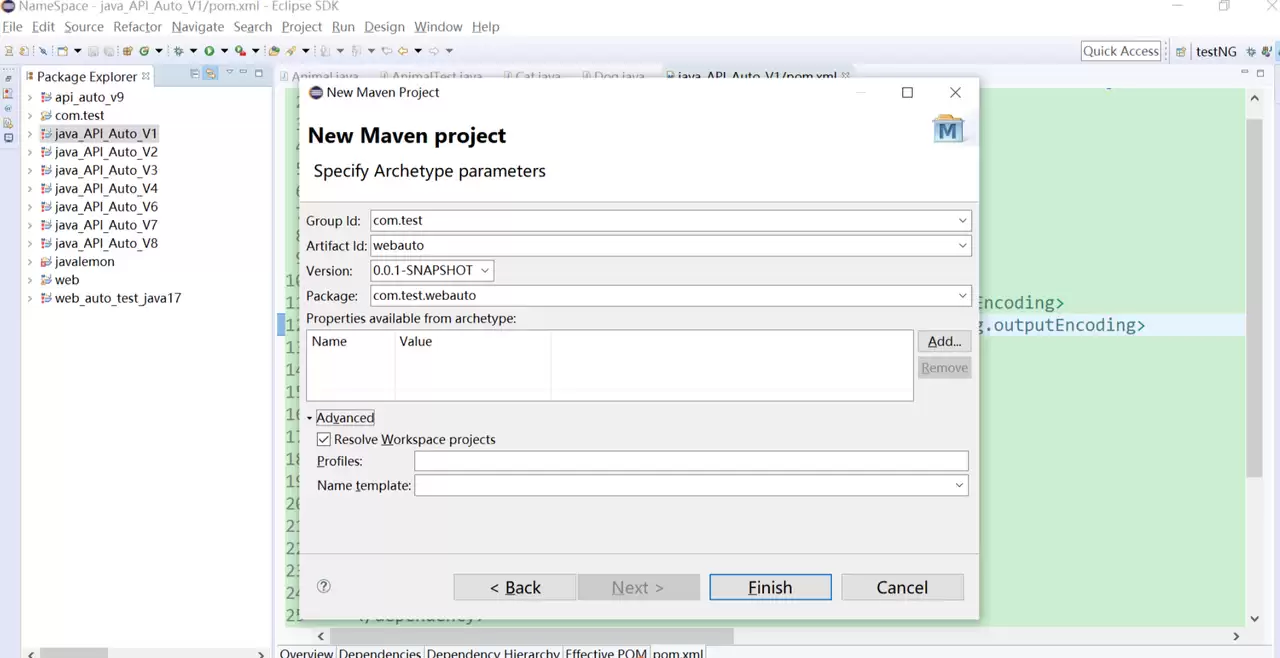Click the Add... property button

point(944,341)
